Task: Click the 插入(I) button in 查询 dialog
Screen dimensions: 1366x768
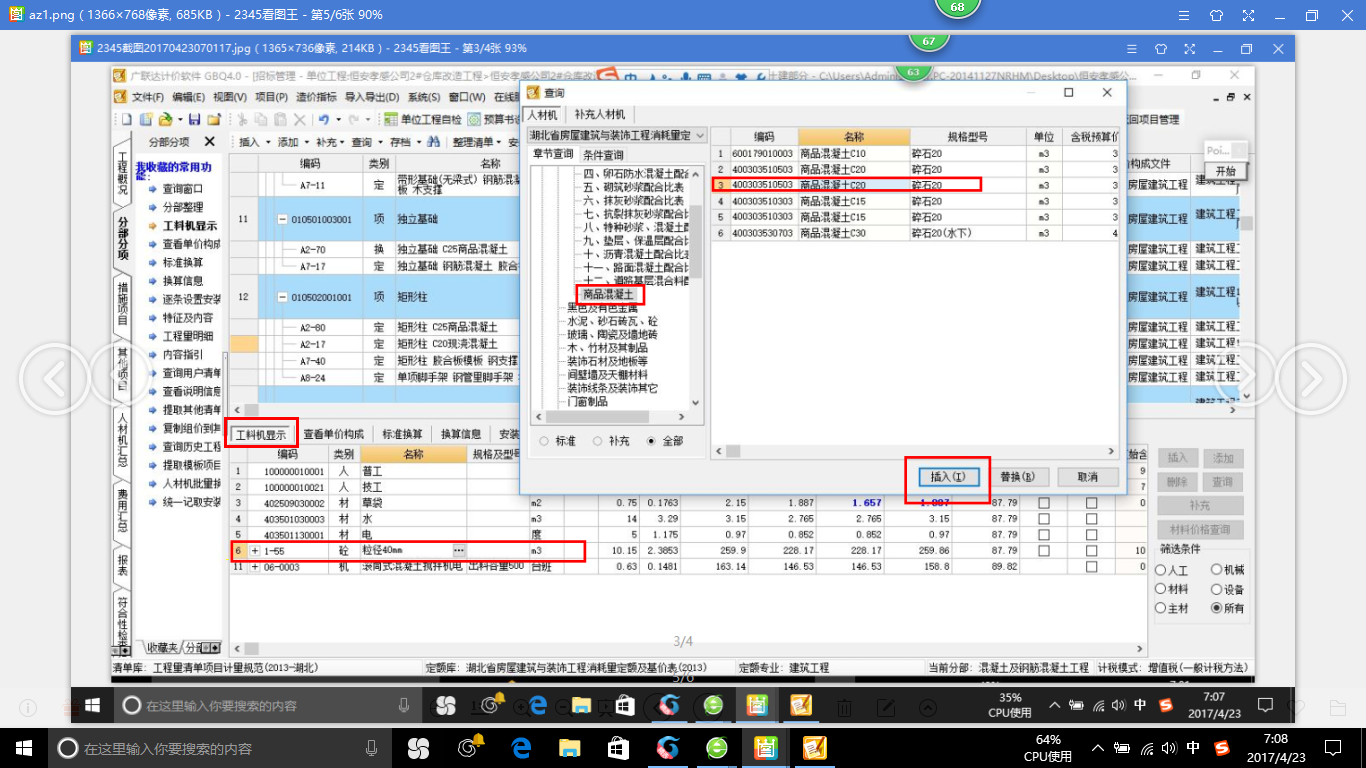Action: 947,477
